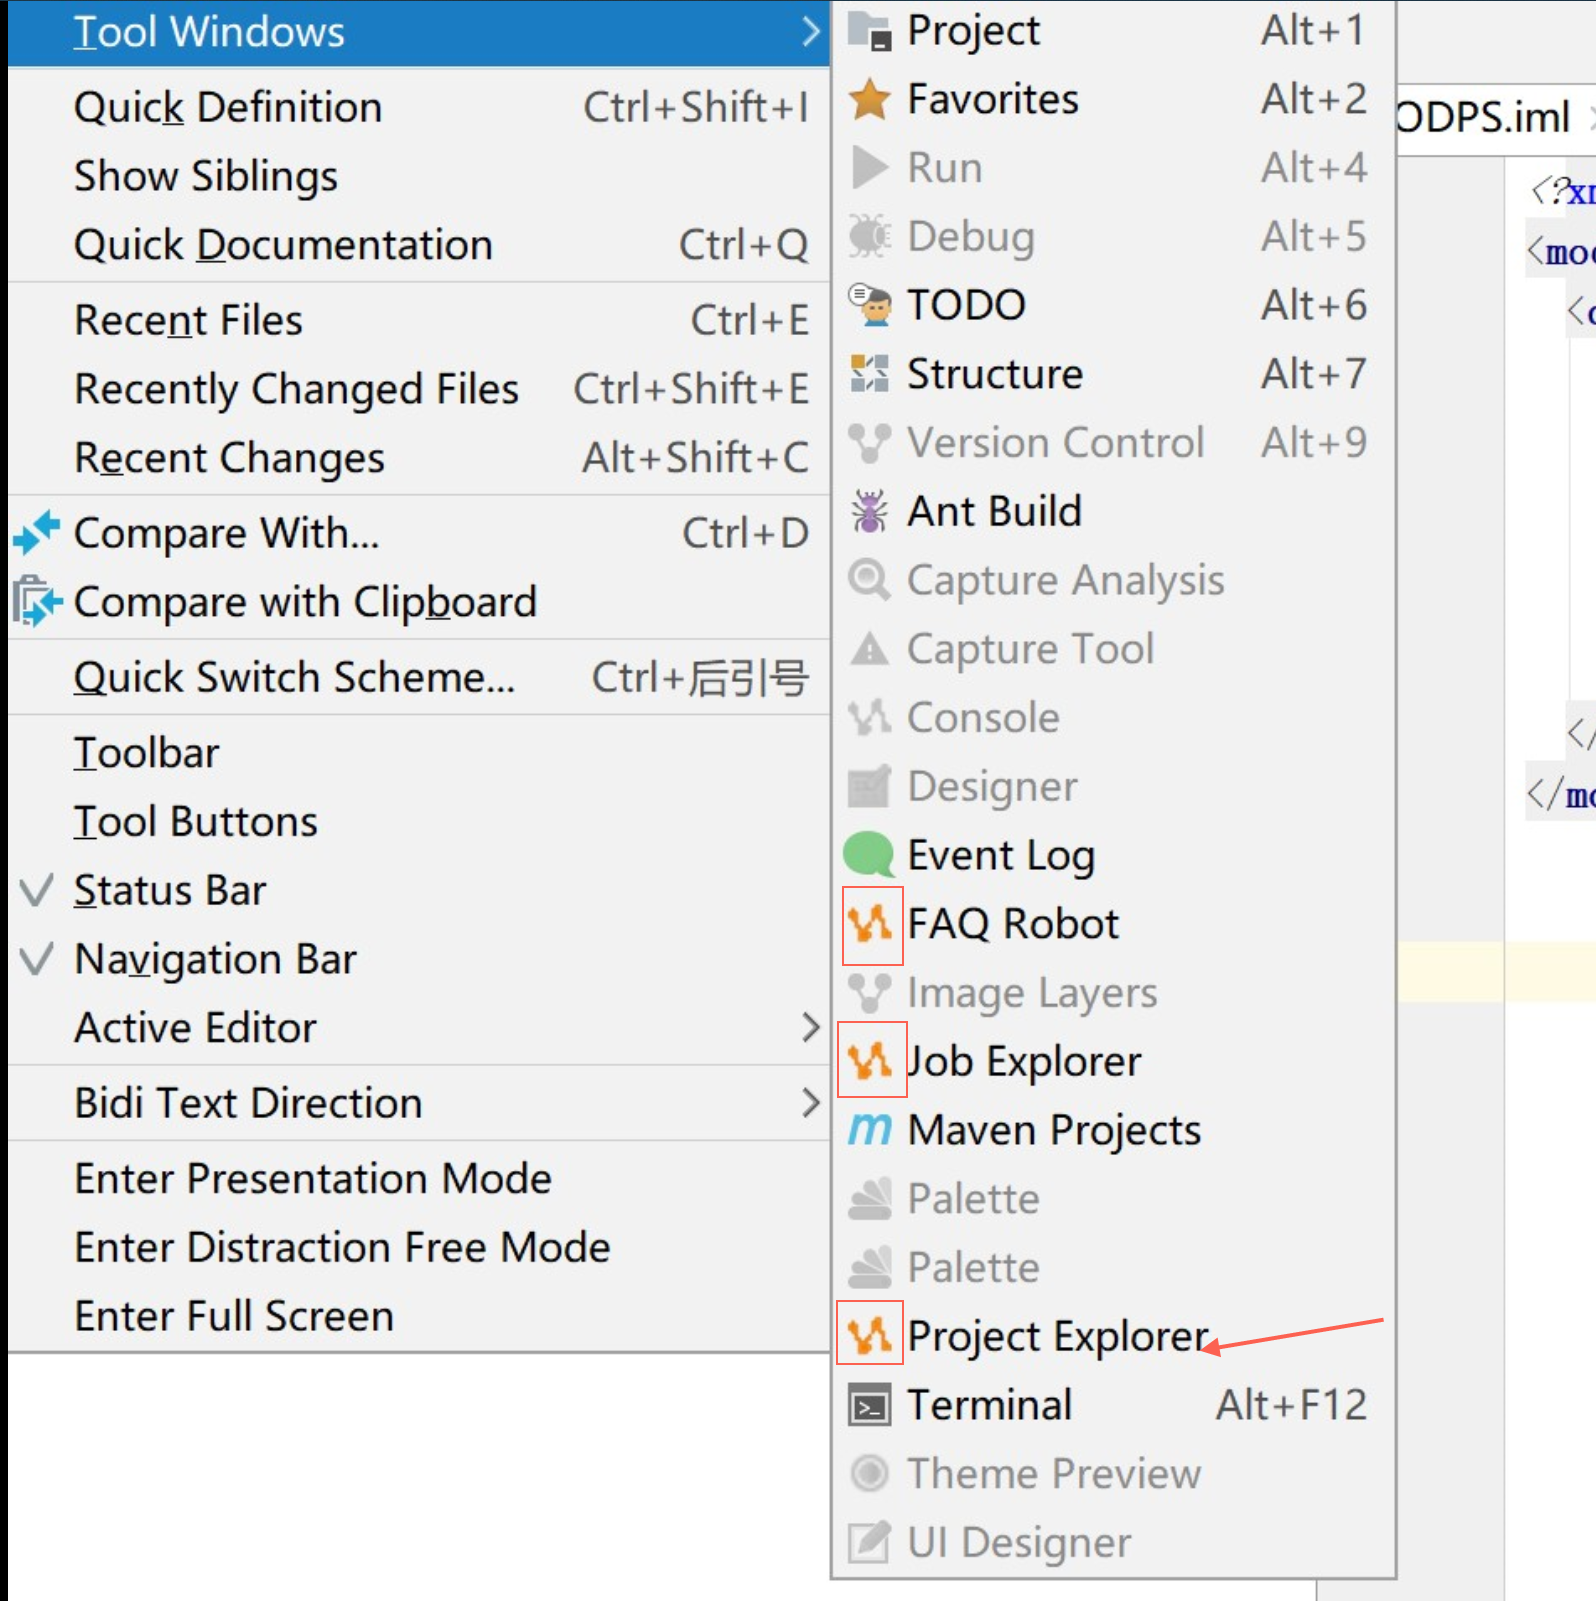Click the Event Log speech bubble icon
This screenshot has width=1596, height=1601.
tap(868, 855)
